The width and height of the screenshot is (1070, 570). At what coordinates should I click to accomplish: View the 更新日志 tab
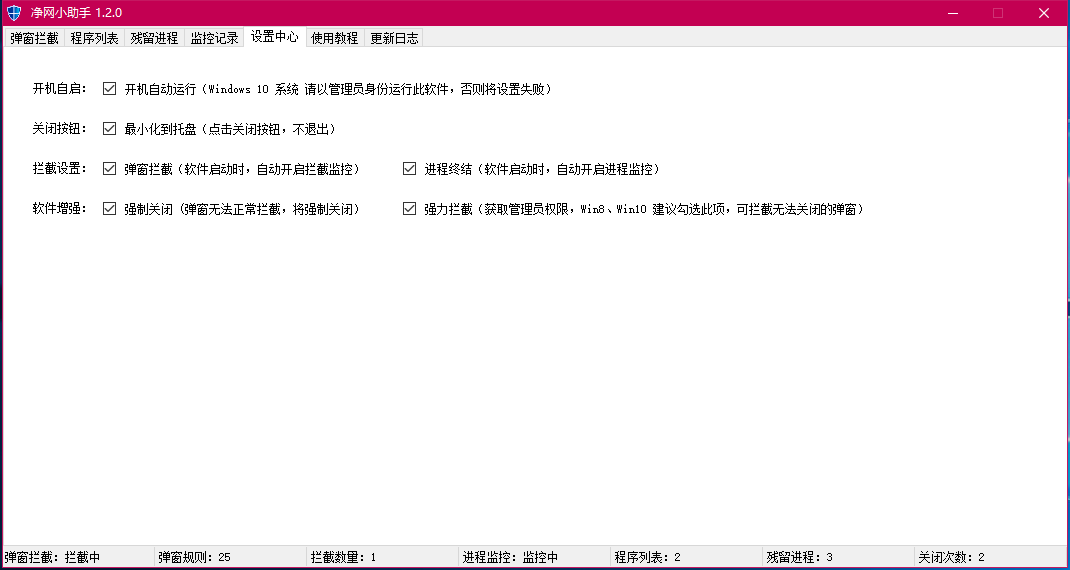pos(394,38)
